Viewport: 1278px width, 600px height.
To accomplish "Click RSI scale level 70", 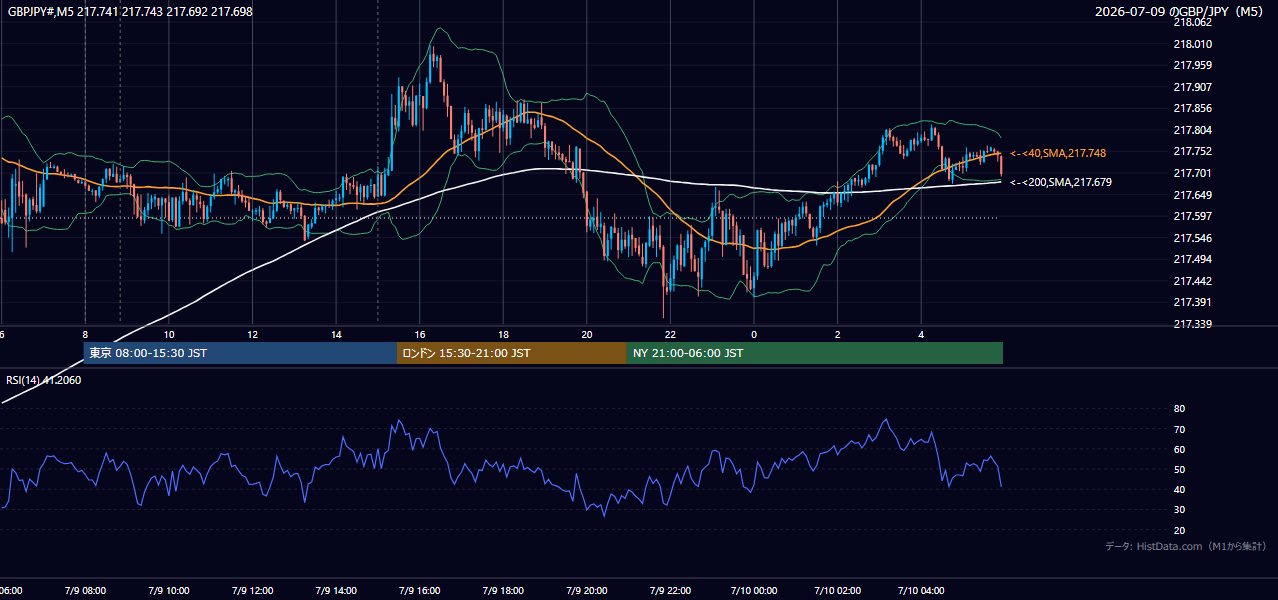I will 1179,429.
